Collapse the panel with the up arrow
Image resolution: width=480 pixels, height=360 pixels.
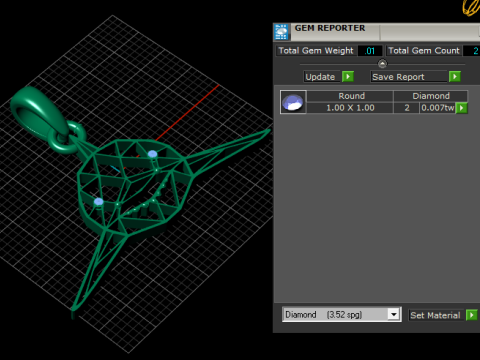coord(382,63)
